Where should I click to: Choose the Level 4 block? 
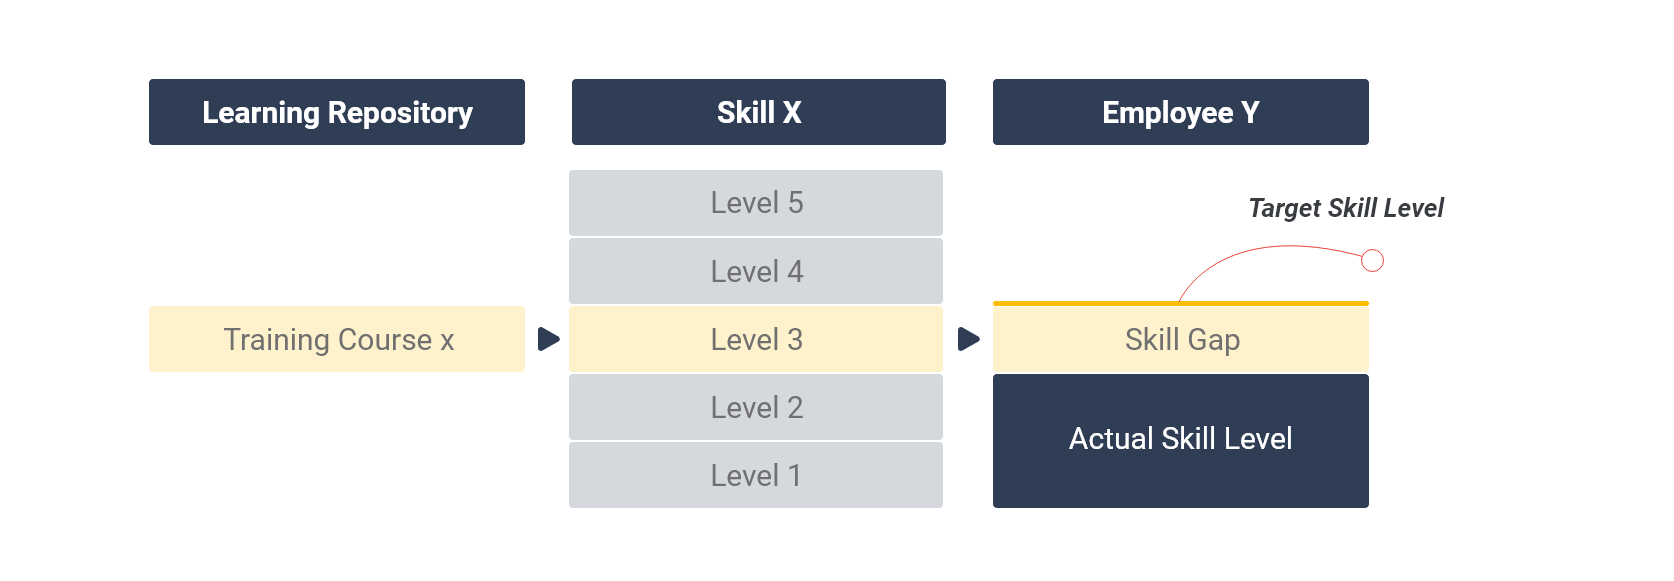click(756, 271)
